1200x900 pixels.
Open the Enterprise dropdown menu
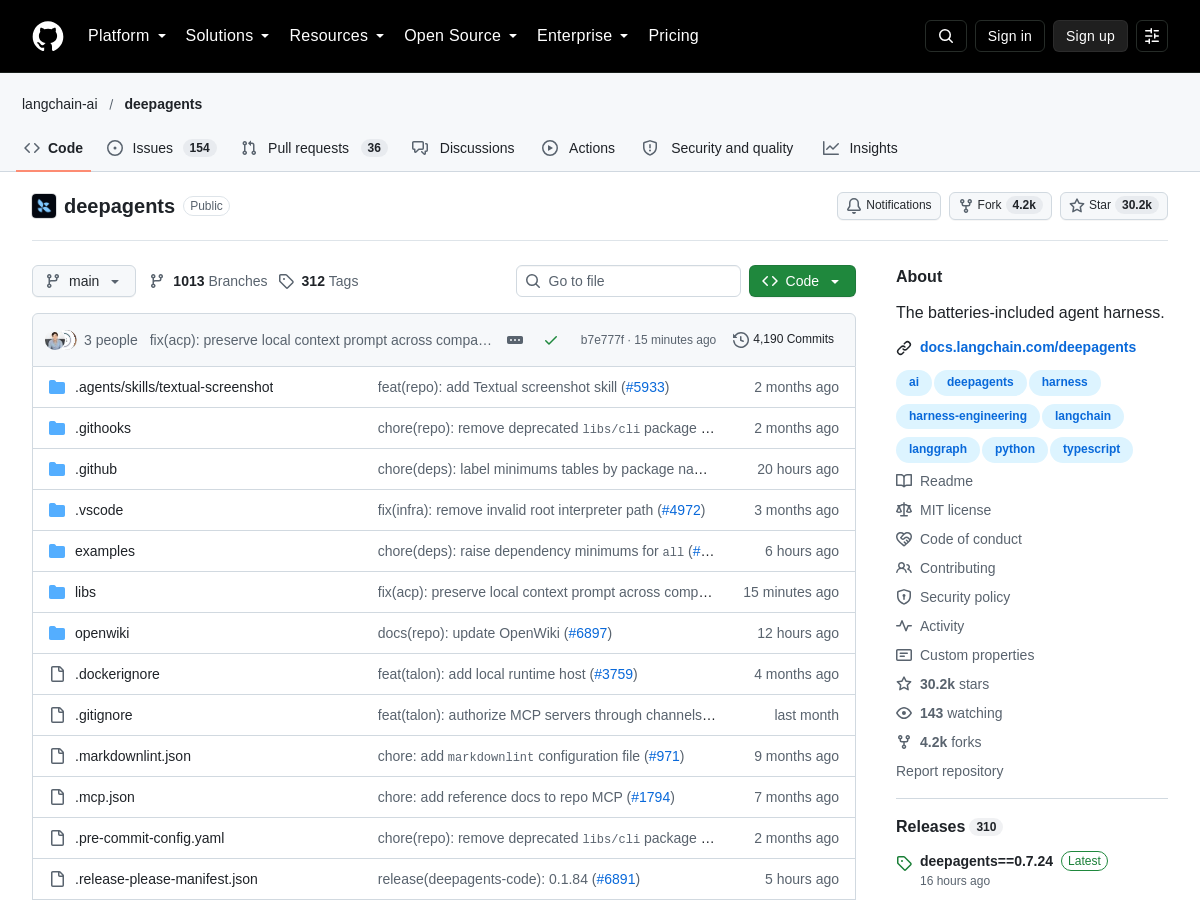pos(583,36)
